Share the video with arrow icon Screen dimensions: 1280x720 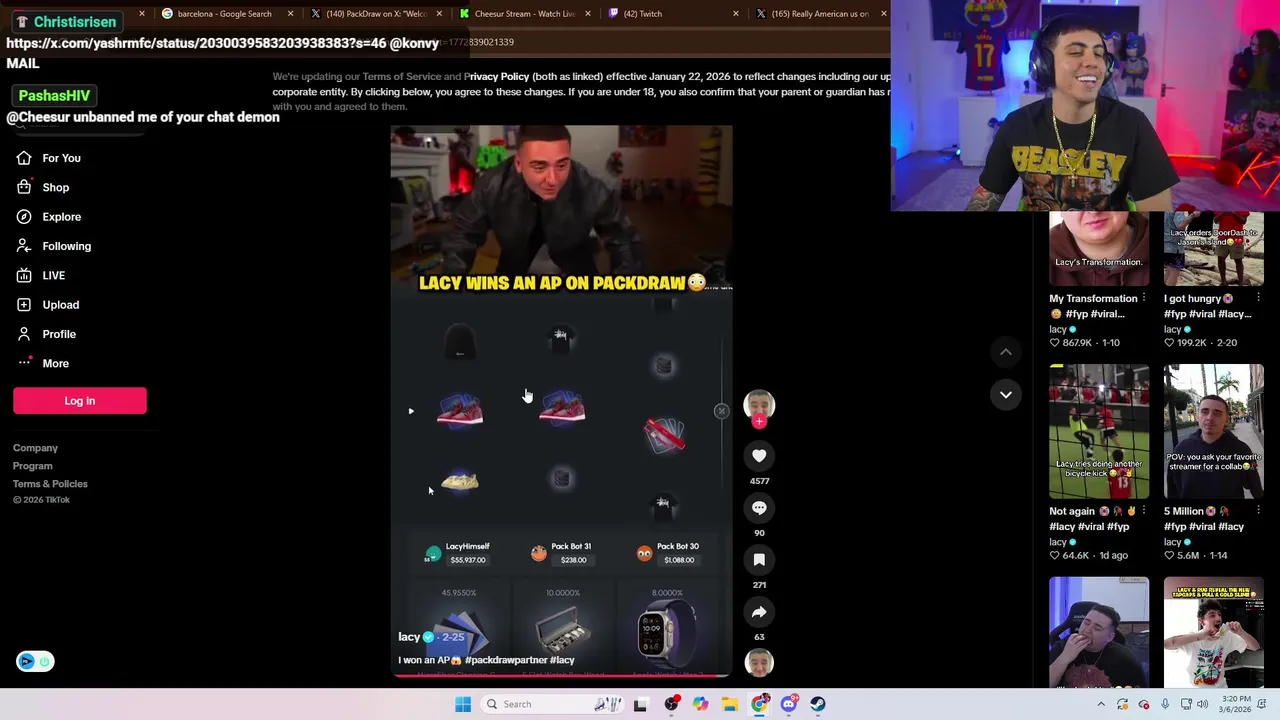(759, 612)
